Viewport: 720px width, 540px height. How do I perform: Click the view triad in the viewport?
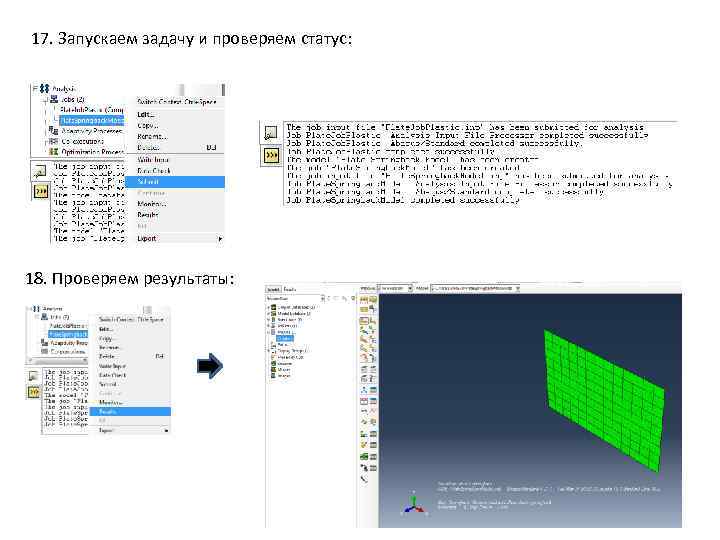pyautogui.click(x=415, y=504)
